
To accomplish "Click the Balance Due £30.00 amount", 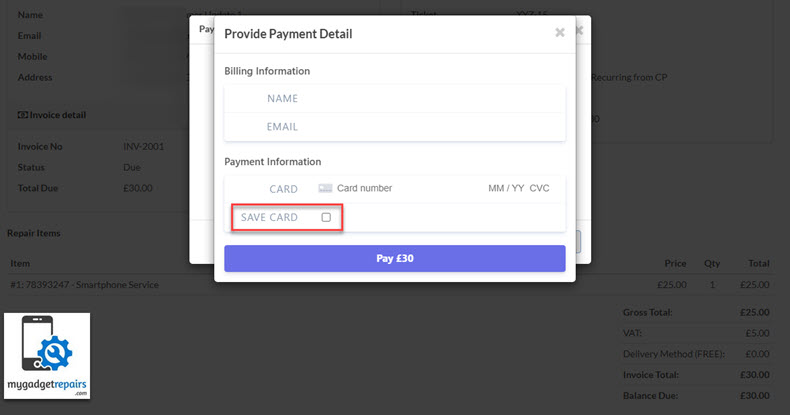I will (x=754, y=395).
